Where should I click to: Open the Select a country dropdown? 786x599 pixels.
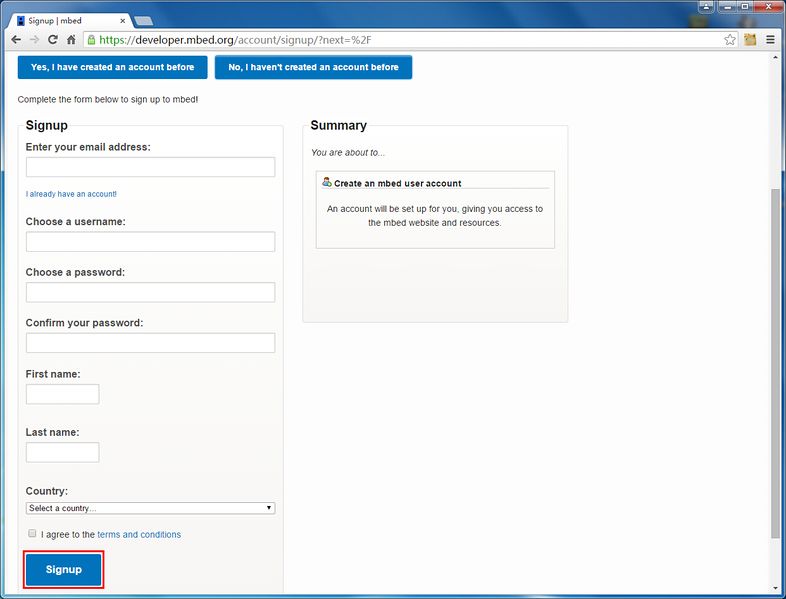coord(150,508)
